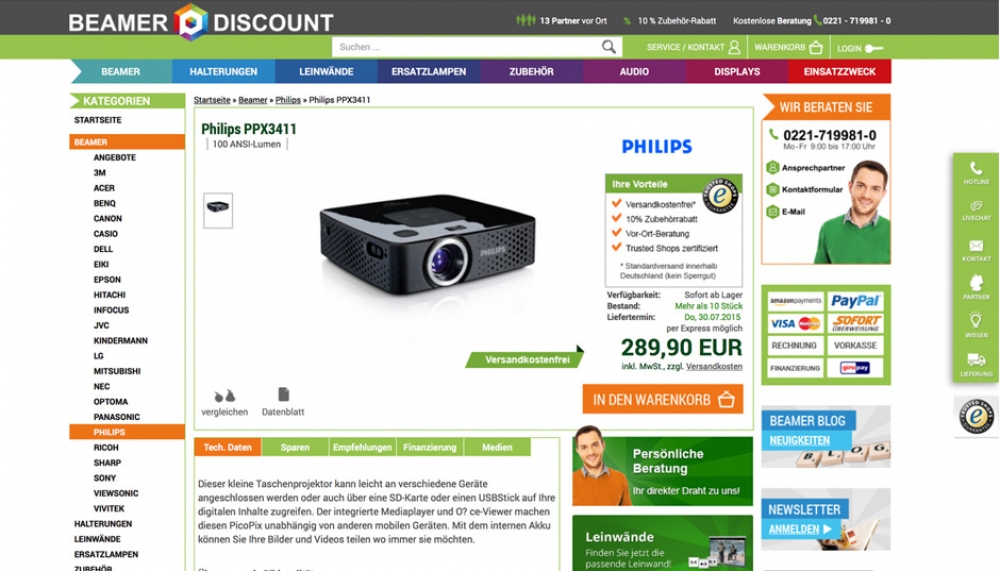This screenshot has height=571, width=1000.
Task: Click the projector thumbnail image
Action: click(218, 210)
